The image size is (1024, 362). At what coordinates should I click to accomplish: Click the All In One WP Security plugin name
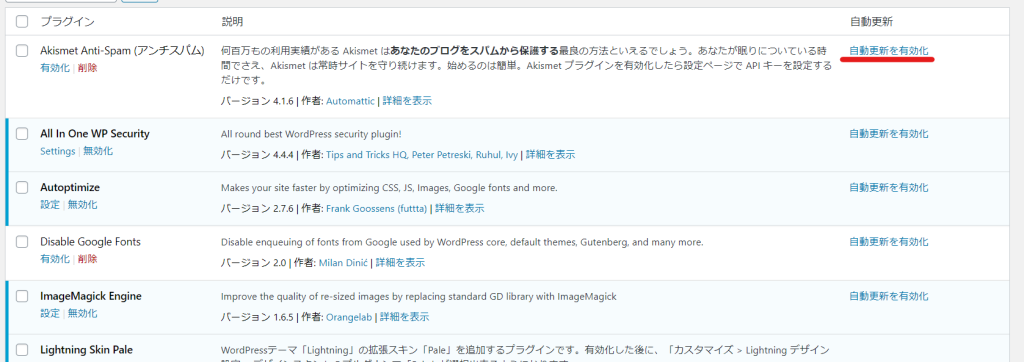pos(95,133)
